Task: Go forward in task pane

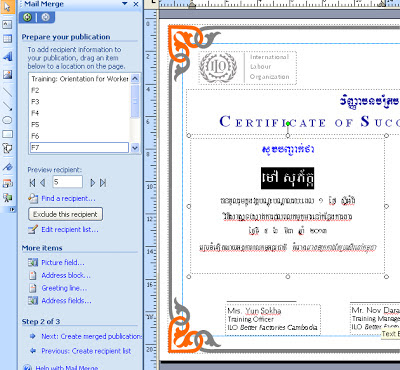Action: [46, 17]
